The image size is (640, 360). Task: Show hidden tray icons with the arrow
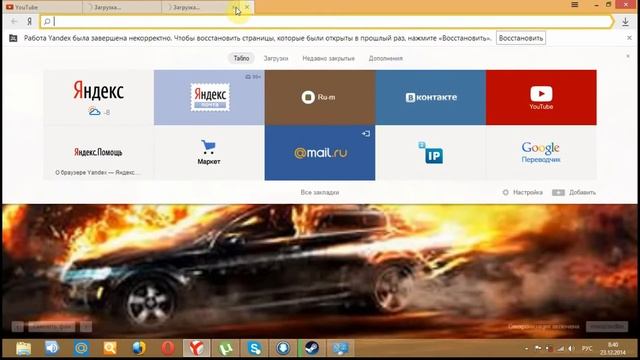tap(527, 349)
